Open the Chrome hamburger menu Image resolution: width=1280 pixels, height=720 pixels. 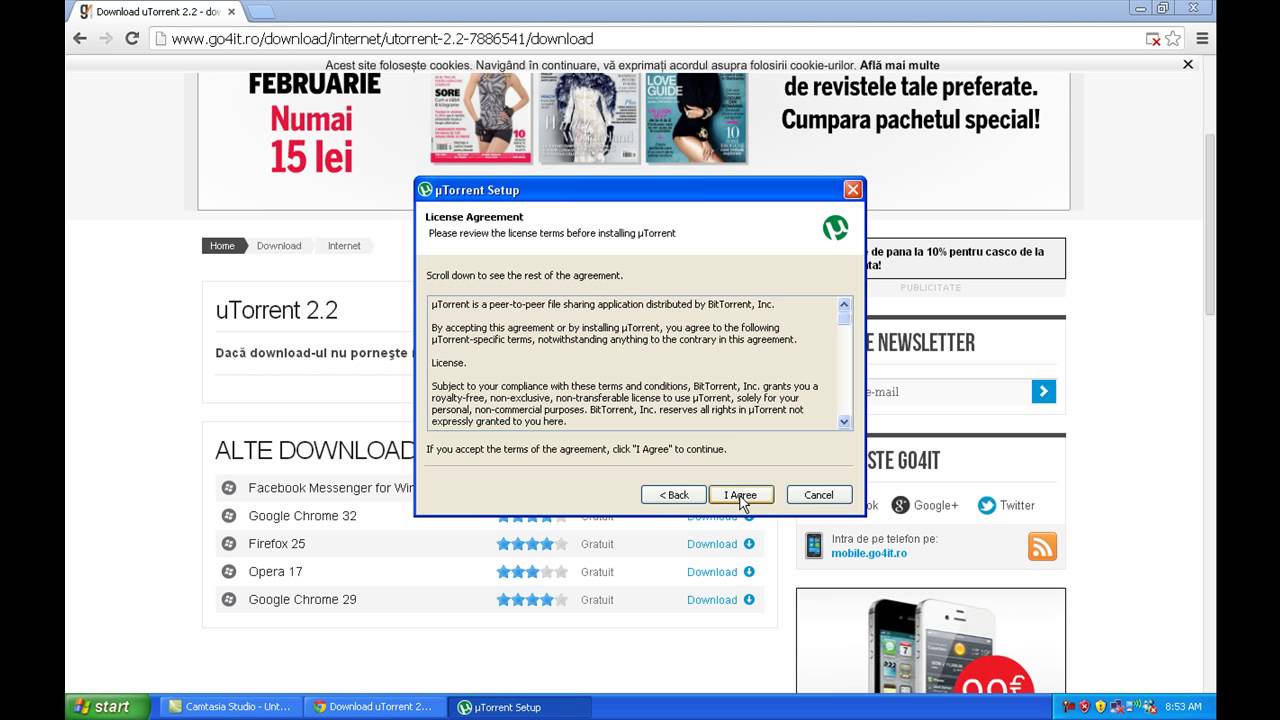pyautogui.click(x=1202, y=39)
